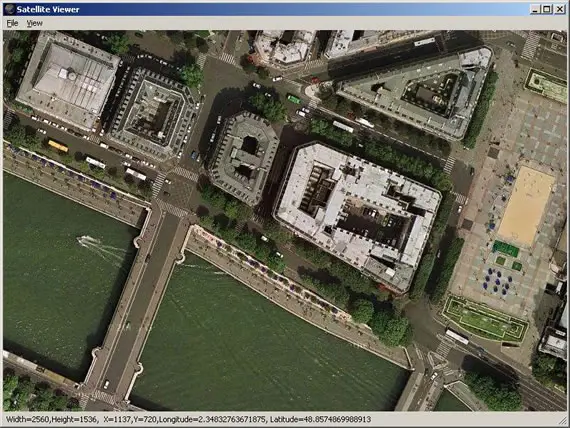Select the large flat-roofed theatre building top-left

click(x=68, y=82)
